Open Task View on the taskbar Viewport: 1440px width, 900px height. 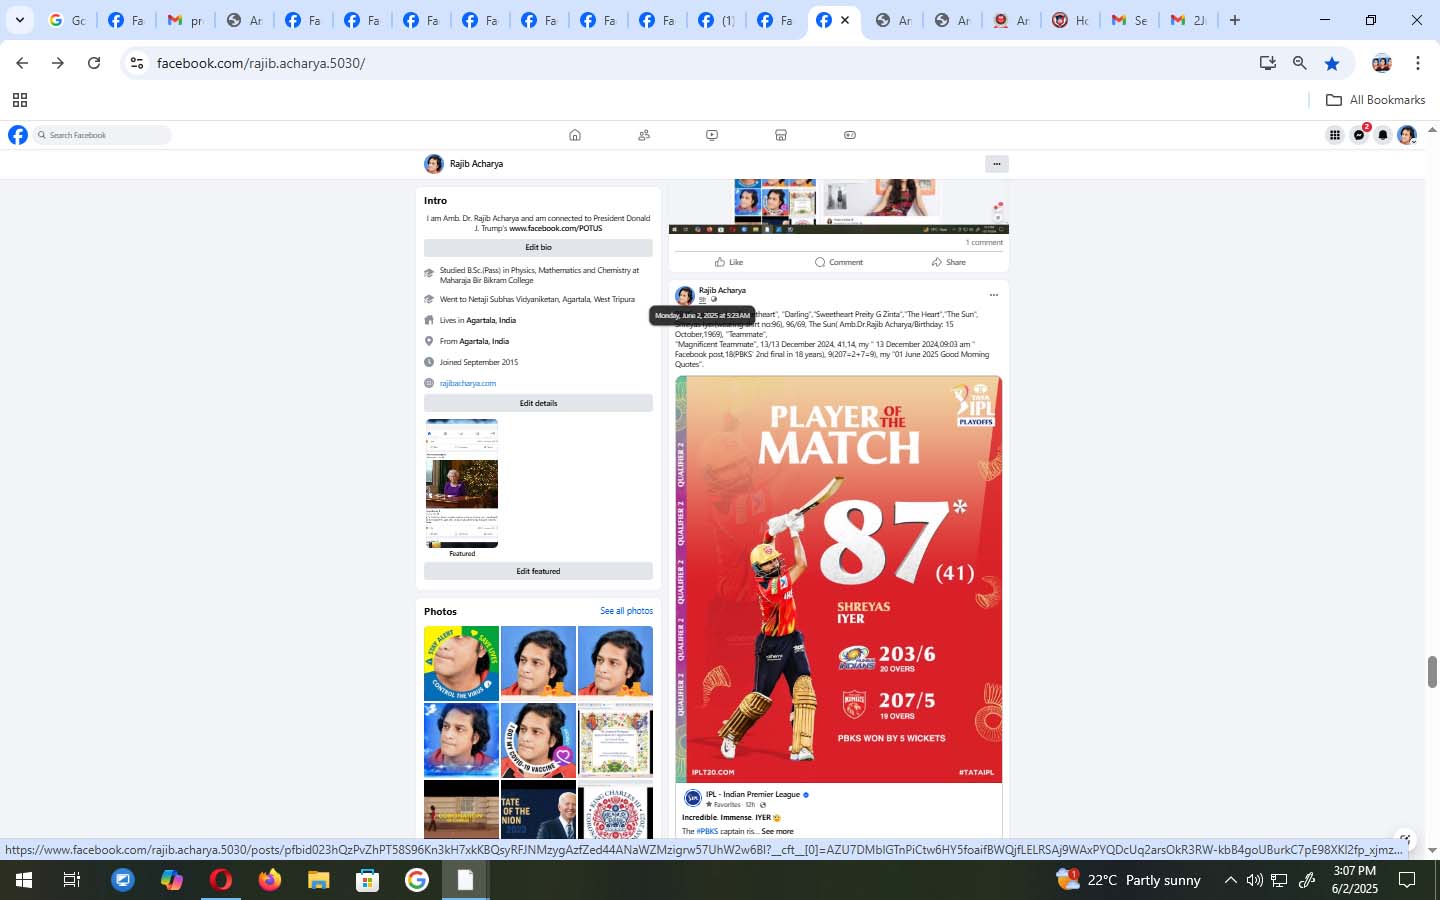(72, 880)
